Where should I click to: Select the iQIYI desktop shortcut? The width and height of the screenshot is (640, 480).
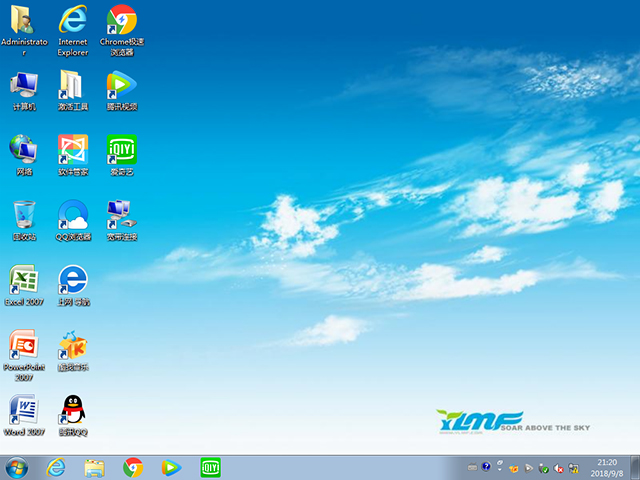click(122, 151)
